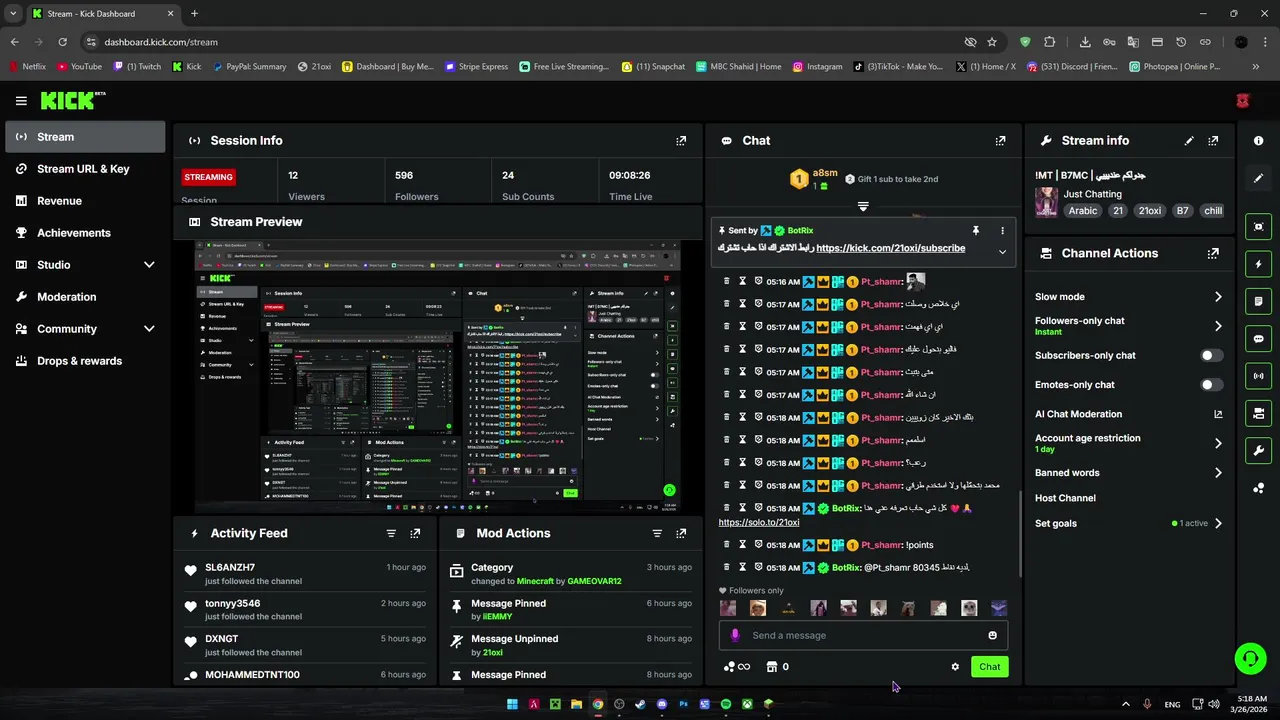Pop out the Stream info panel
The width and height of the screenshot is (1280, 720).
[1213, 141]
